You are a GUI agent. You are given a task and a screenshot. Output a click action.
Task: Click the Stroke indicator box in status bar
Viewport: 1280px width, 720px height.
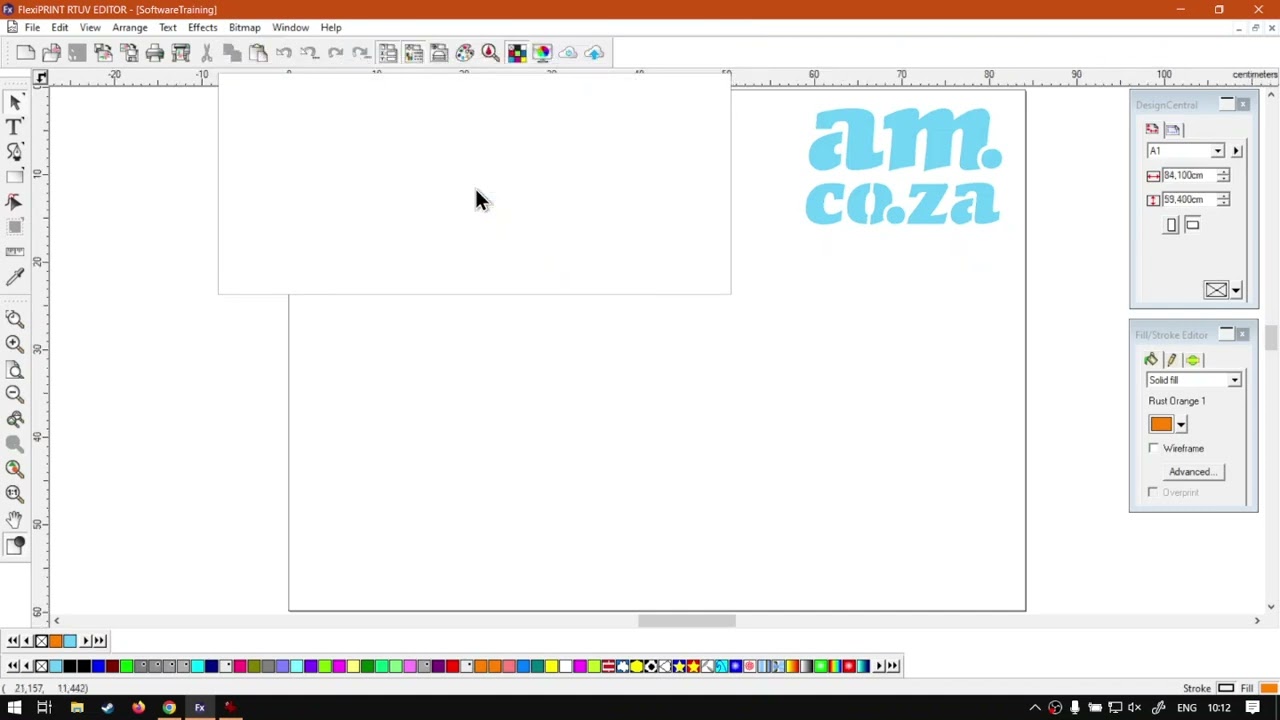coord(1226,688)
